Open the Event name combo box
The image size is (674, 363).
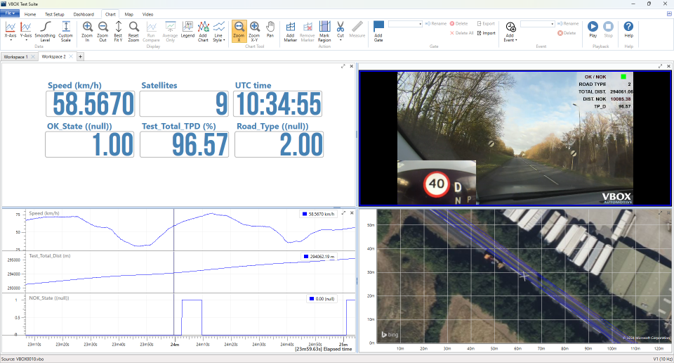[537, 24]
